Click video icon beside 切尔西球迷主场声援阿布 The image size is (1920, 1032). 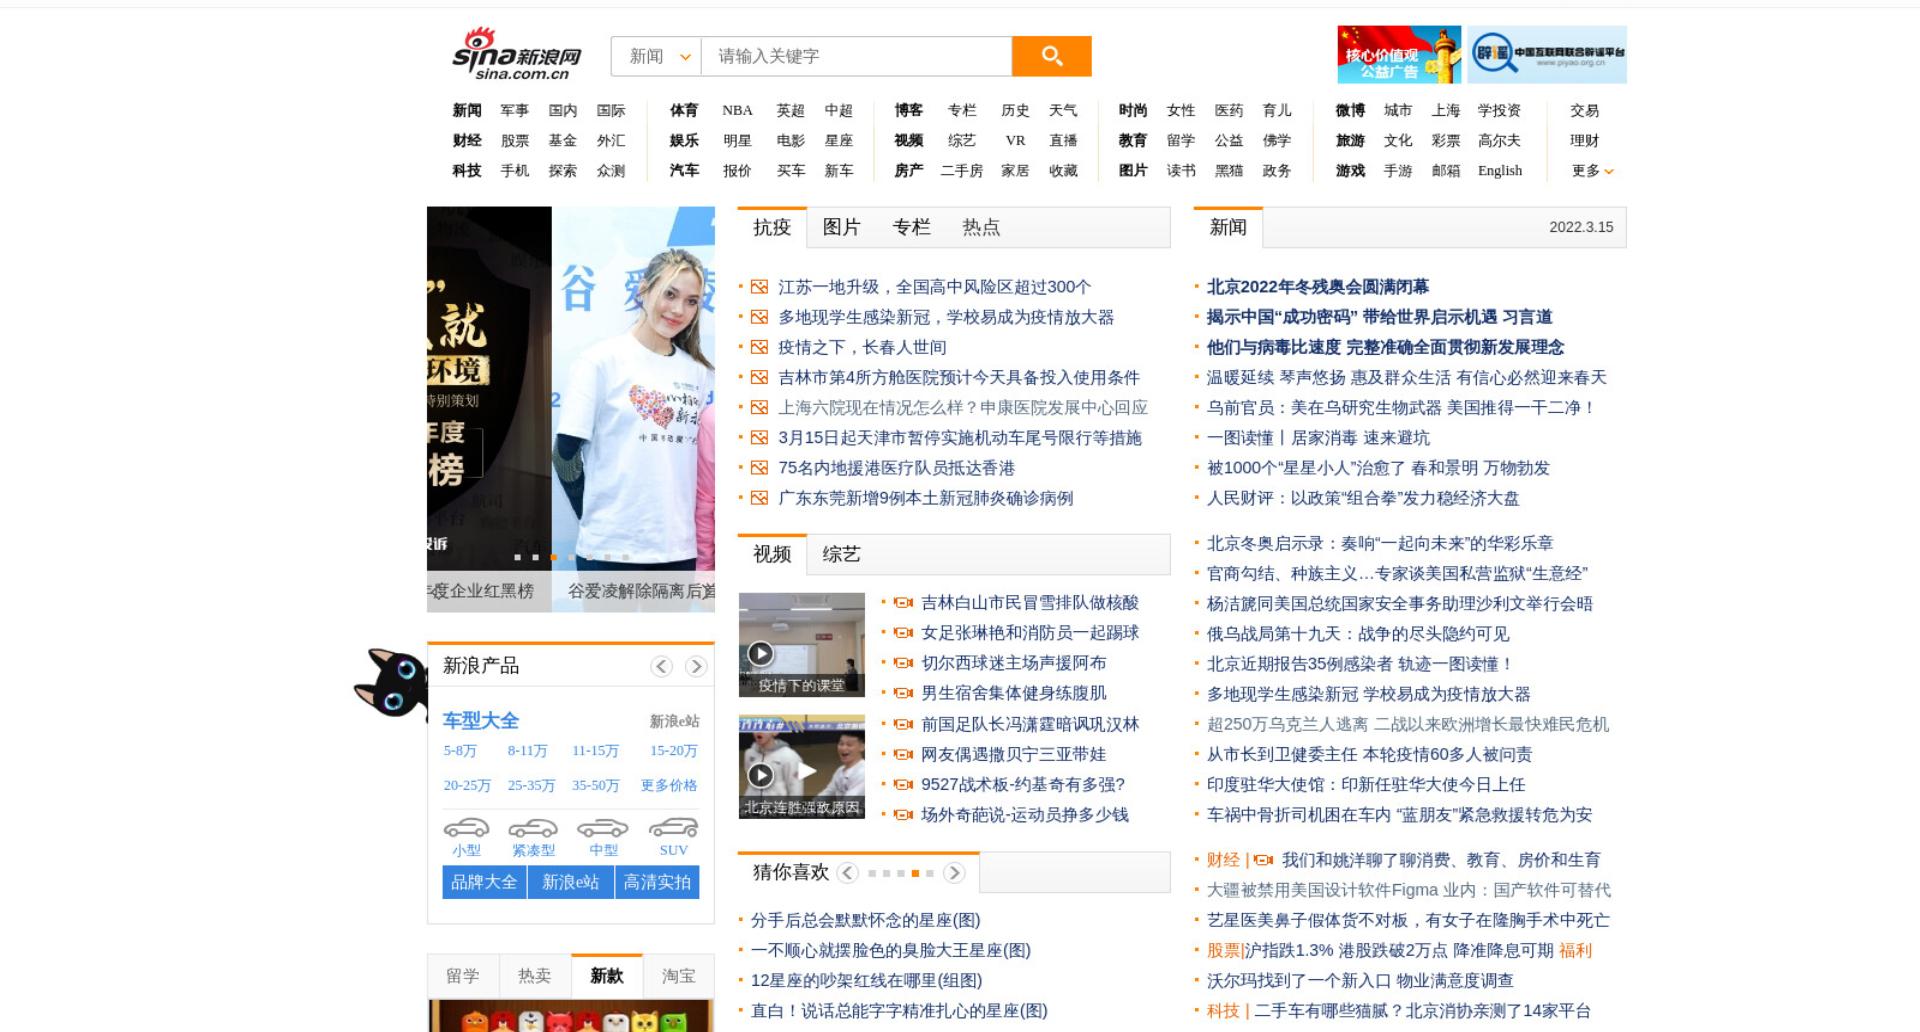click(x=903, y=663)
